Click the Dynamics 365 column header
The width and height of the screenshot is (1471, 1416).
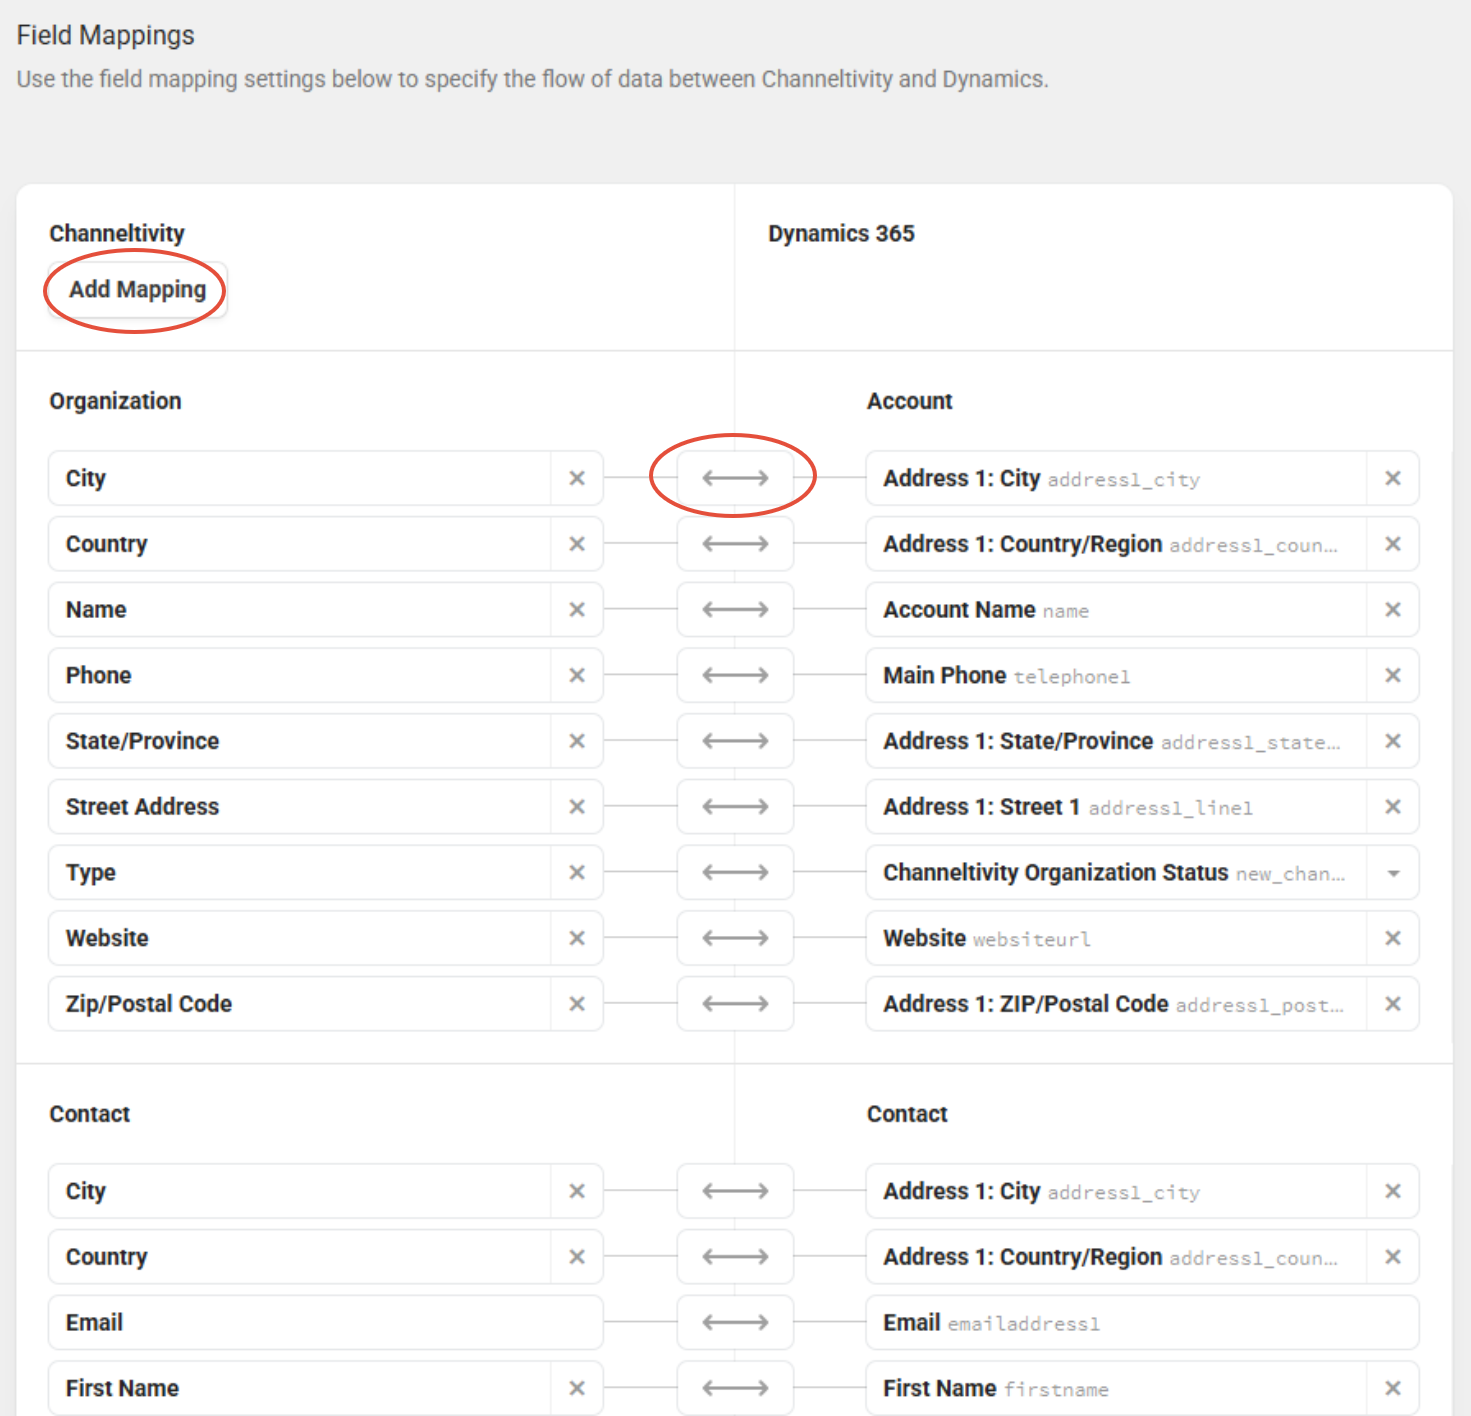coord(841,233)
